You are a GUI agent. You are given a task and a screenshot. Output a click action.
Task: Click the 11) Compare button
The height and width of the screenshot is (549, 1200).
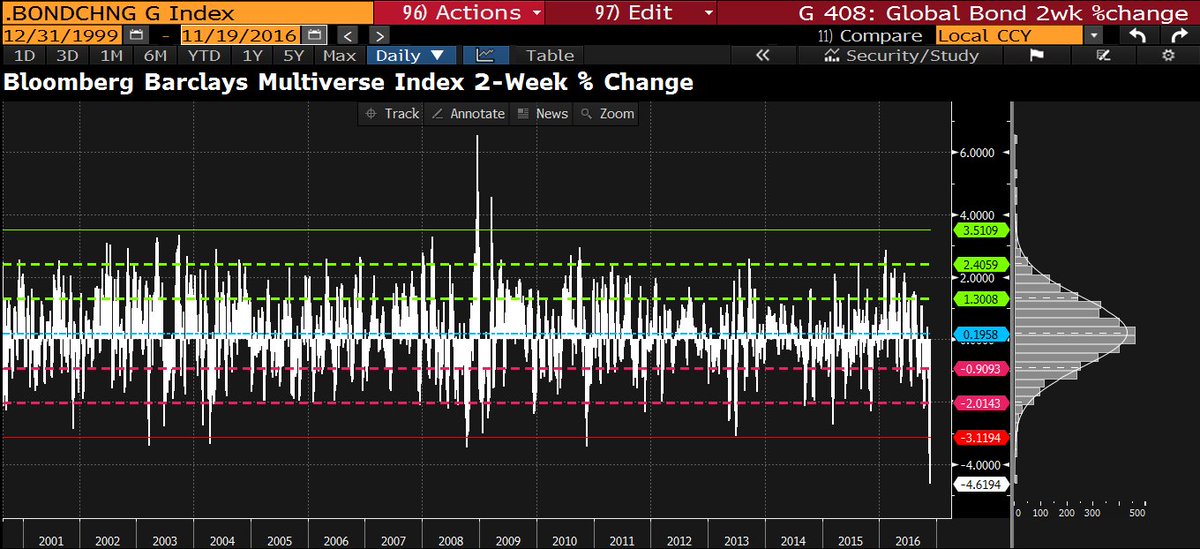coord(869,36)
